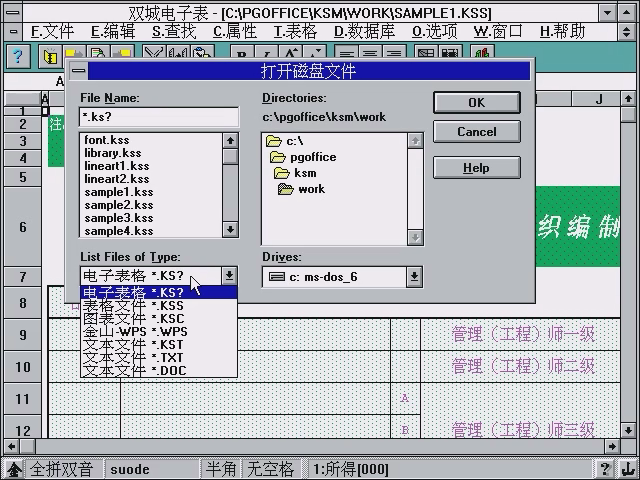Toggle 半角 half-width mode in status bar
640x480 pixels.
point(221,469)
